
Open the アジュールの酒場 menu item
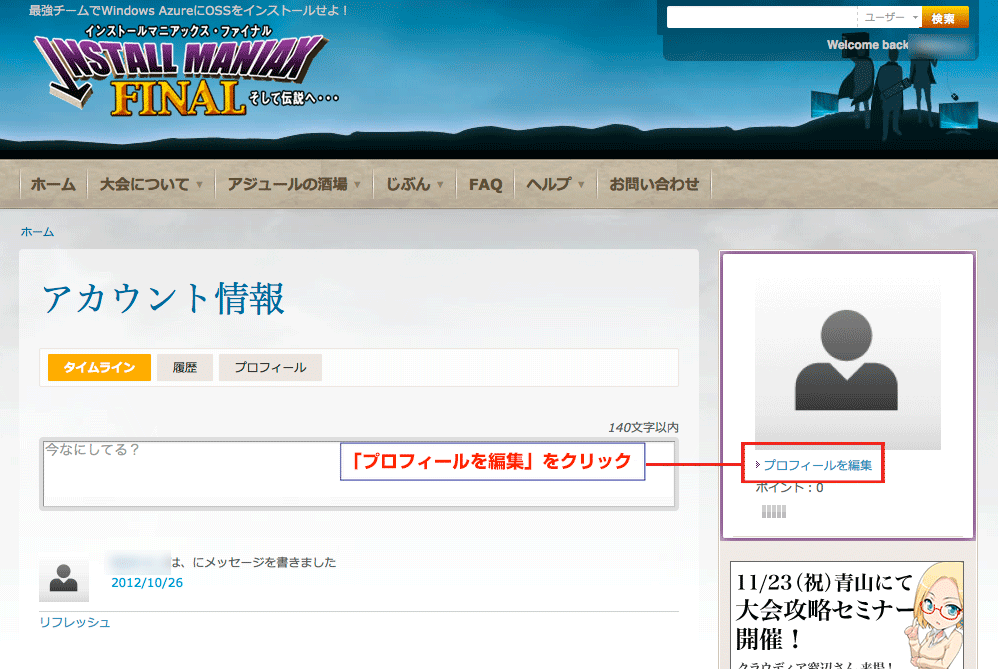pyautogui.click(x=288, y=185)
